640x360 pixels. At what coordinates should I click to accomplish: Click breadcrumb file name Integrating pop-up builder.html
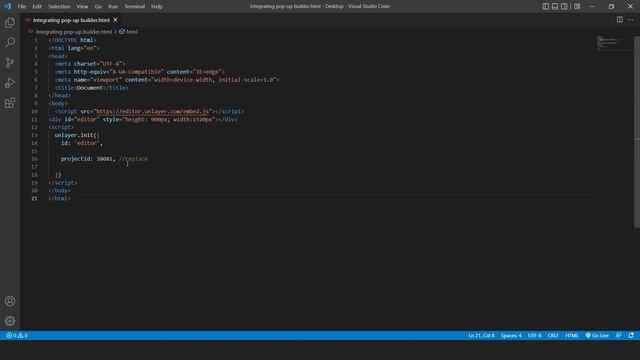point(73,31)
